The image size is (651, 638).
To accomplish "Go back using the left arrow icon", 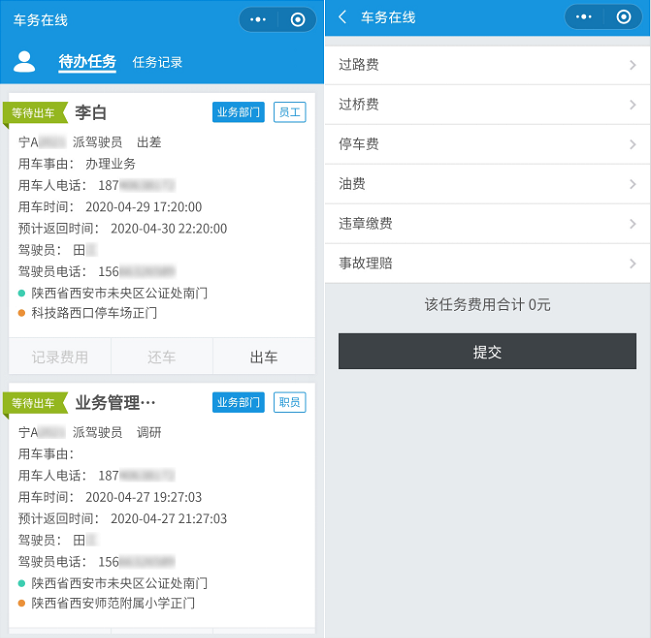I will coord(344,17).
